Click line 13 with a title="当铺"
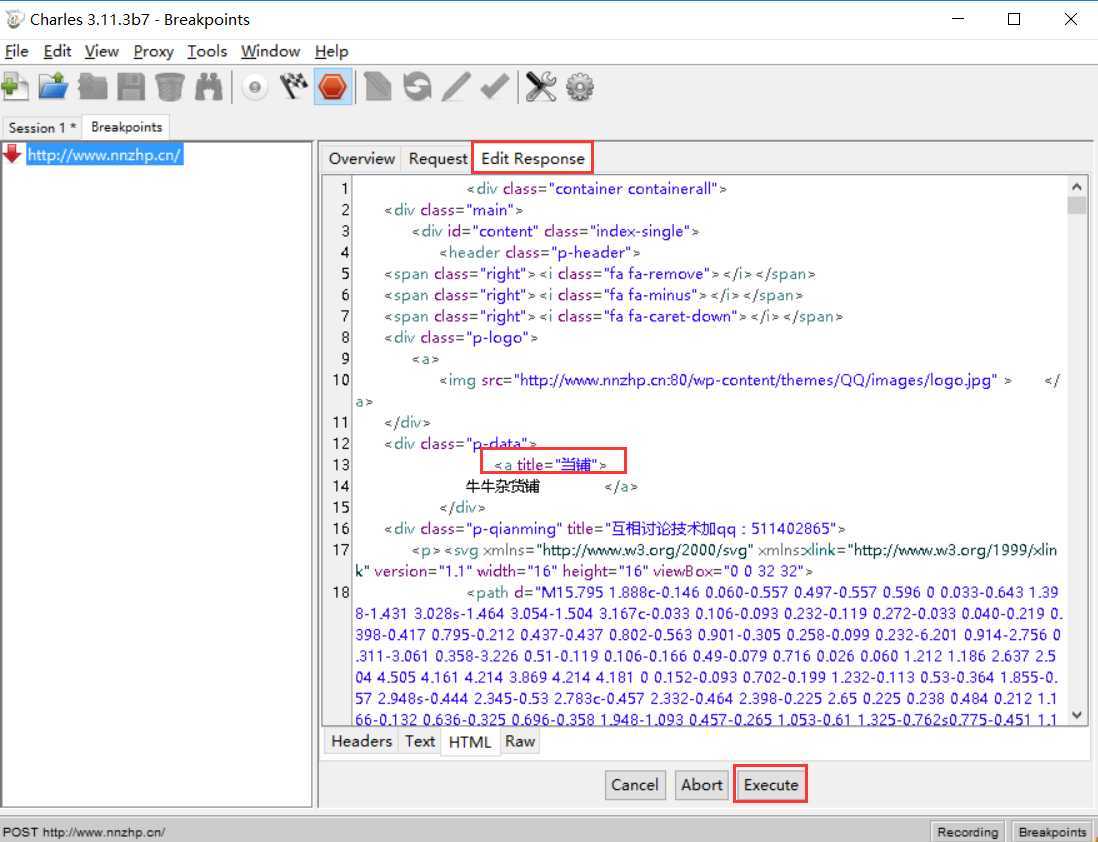The height and width of the screenshot is (842, 1098). coord(550,464)
